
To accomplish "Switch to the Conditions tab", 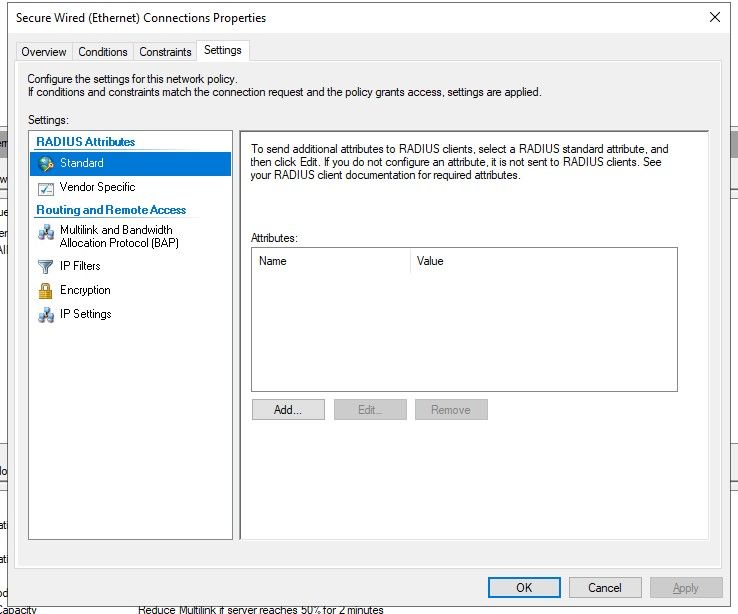I will [103, 52].
